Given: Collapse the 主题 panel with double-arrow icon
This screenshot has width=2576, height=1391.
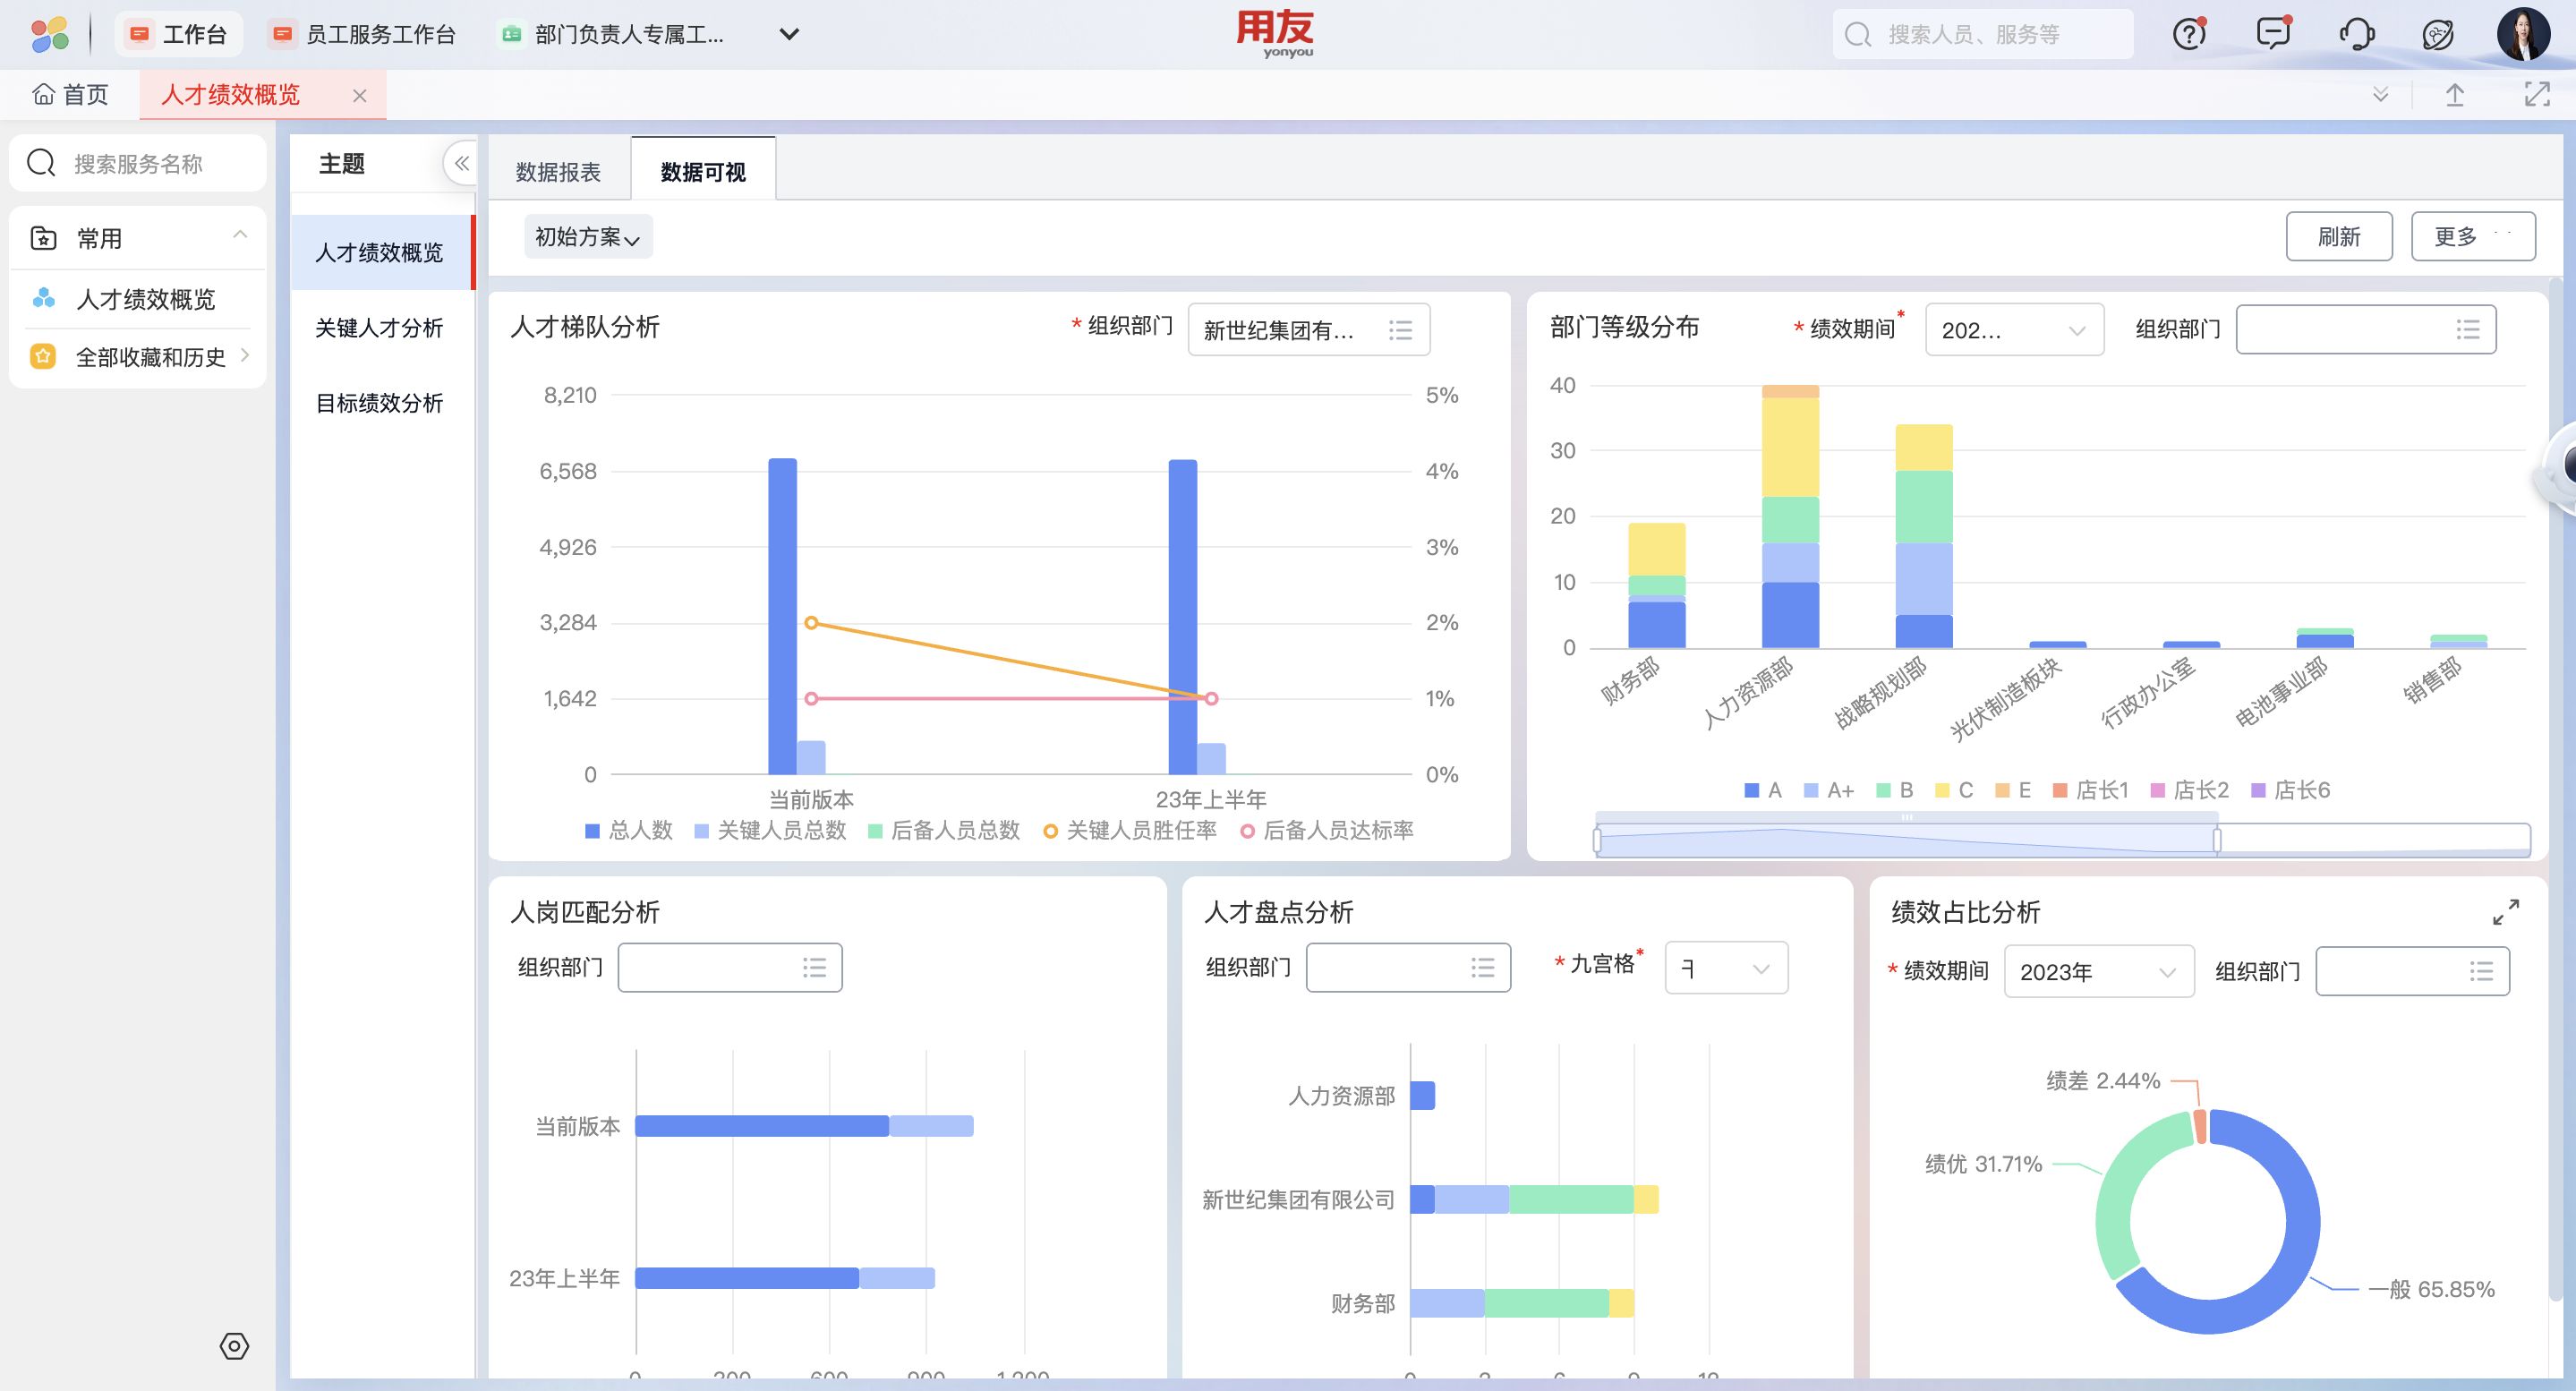Looking at the screenshot, I should point(461,163).
